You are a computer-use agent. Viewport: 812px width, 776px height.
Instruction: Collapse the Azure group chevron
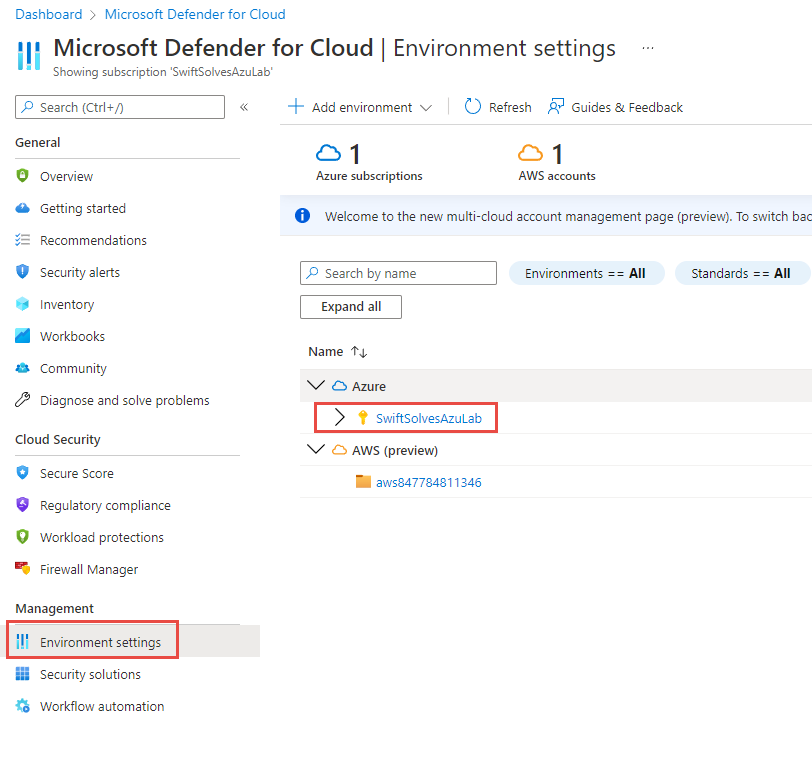315,385
